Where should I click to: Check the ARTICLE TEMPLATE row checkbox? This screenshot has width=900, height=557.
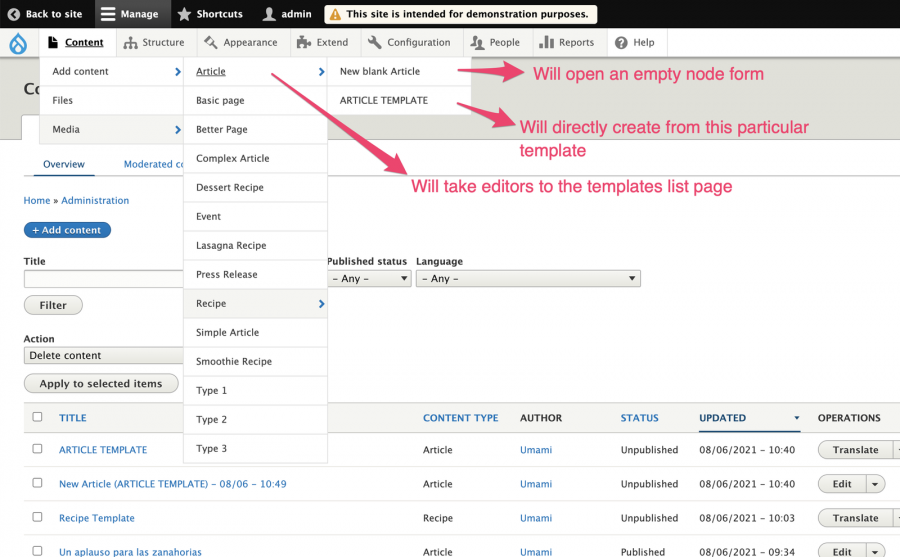[37, 448]
